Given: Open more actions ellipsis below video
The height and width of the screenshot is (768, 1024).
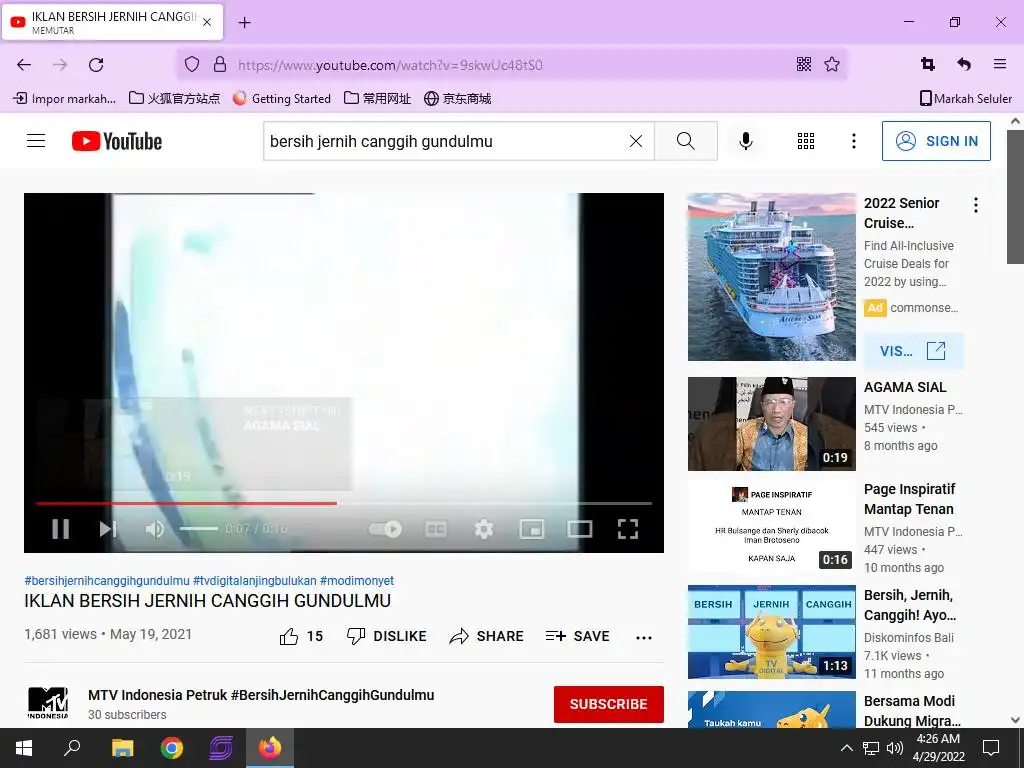Looking at the screenshot, I should [644, 637].
